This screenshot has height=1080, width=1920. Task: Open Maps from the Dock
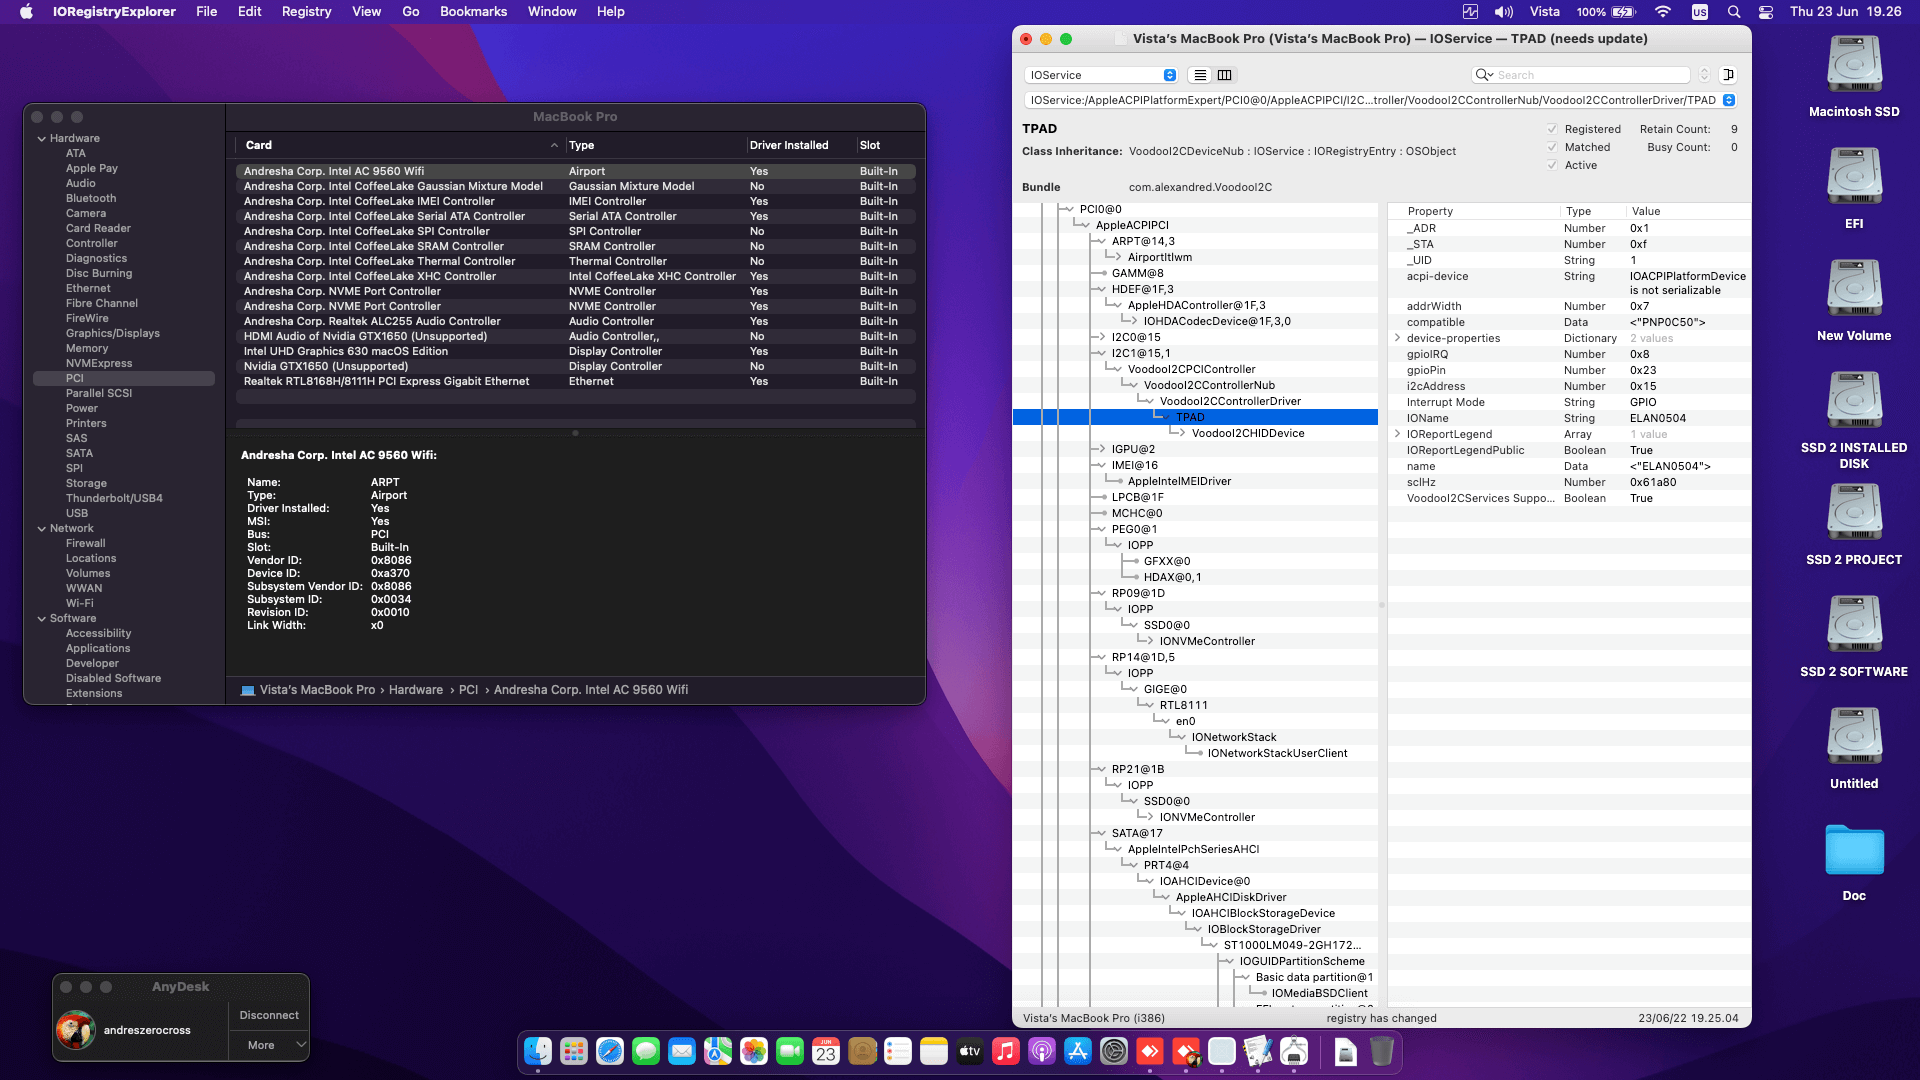pos(718,1051)
